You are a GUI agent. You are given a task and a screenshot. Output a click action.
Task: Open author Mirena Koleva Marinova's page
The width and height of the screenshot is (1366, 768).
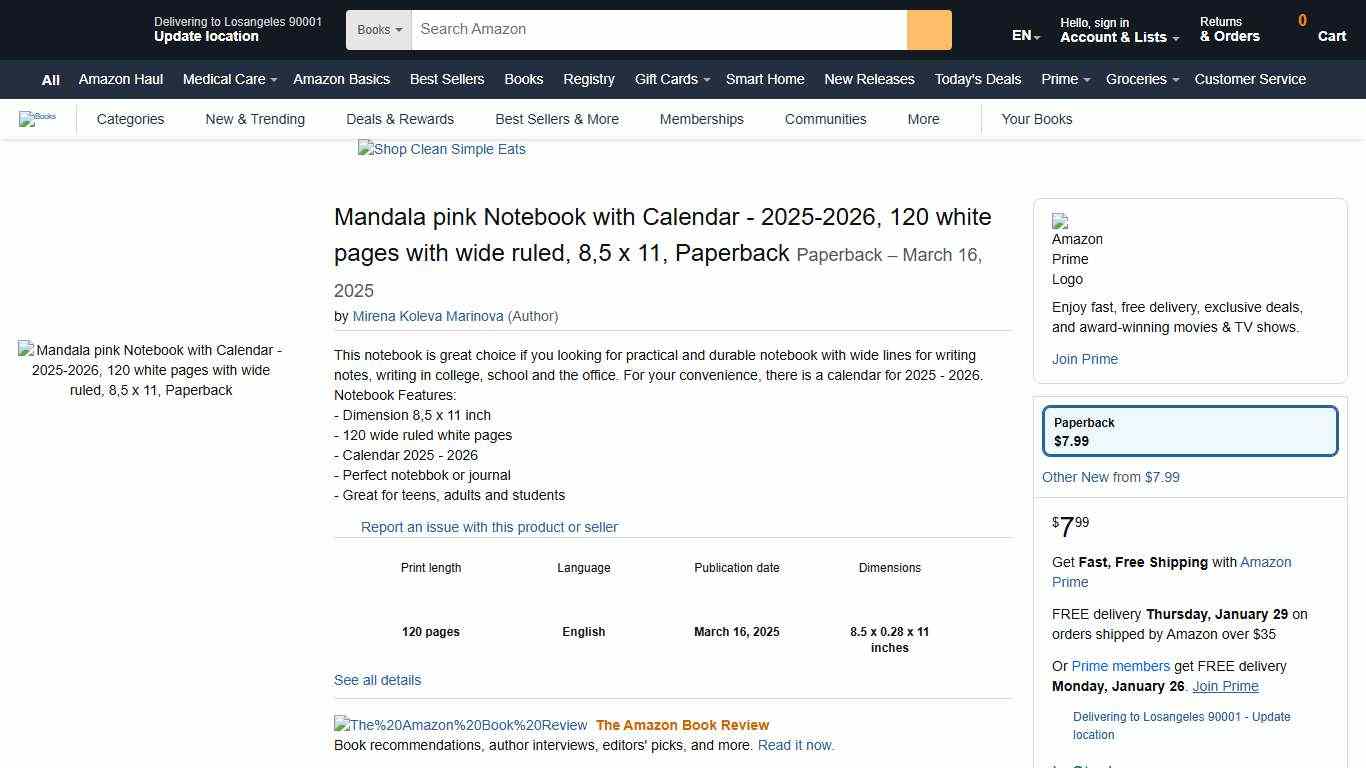428,316
